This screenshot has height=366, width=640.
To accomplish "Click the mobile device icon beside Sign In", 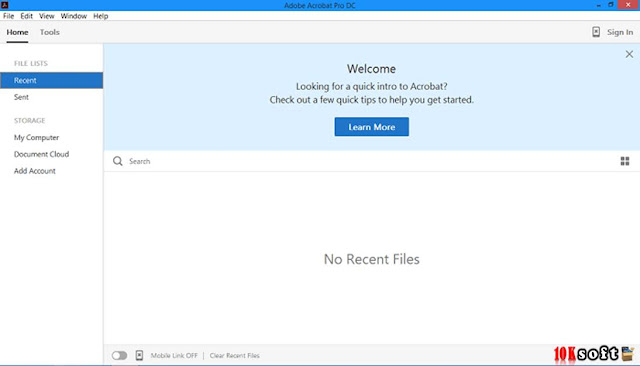I will [x=596, y=32].
